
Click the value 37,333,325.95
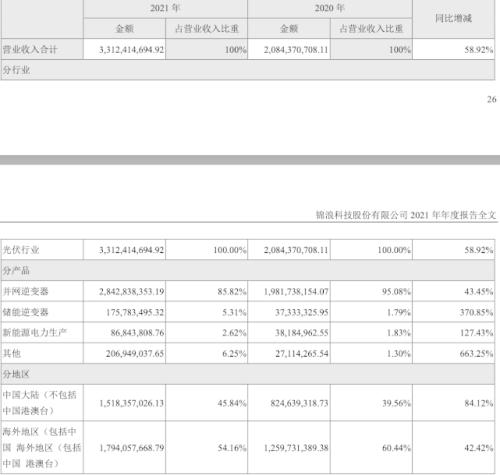(302, 312)
